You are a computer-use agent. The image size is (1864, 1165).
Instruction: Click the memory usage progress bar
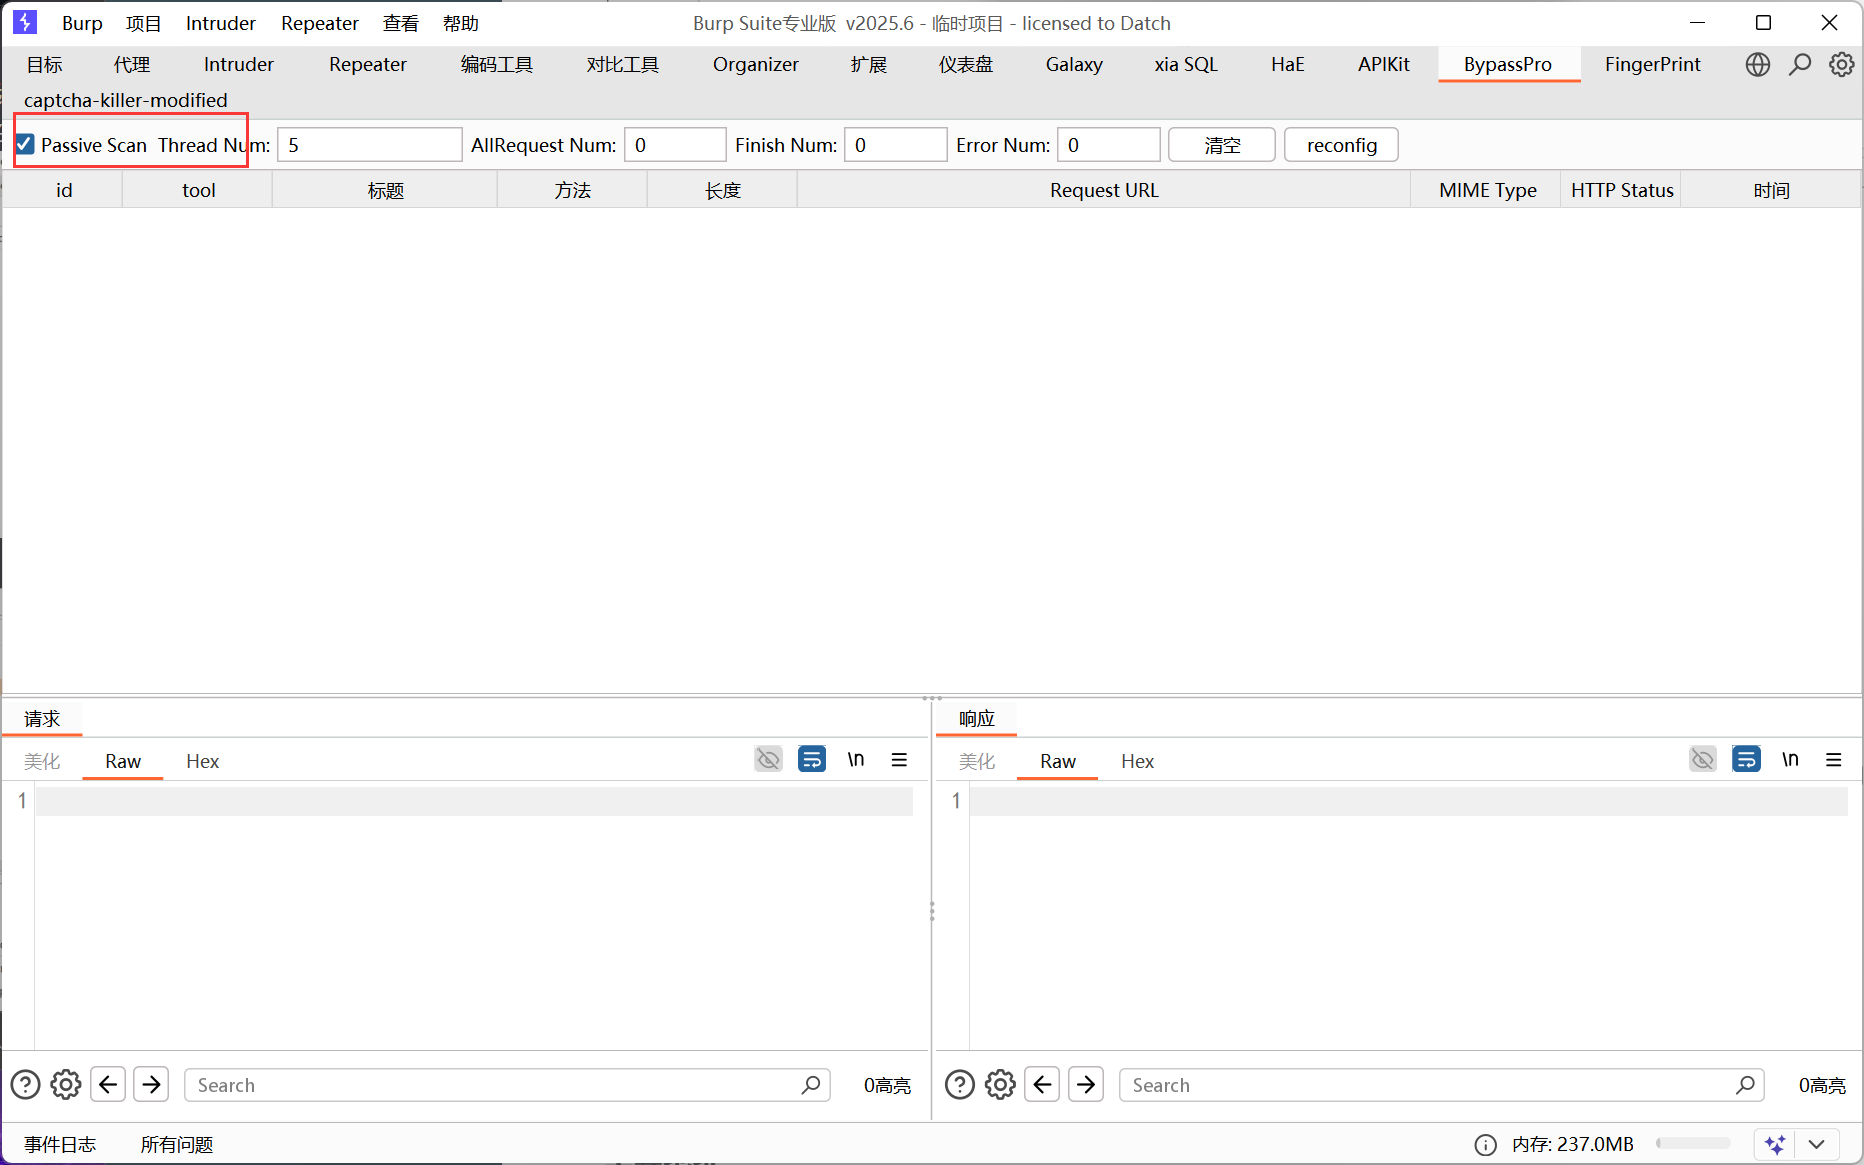[x=1693, y=1144]
